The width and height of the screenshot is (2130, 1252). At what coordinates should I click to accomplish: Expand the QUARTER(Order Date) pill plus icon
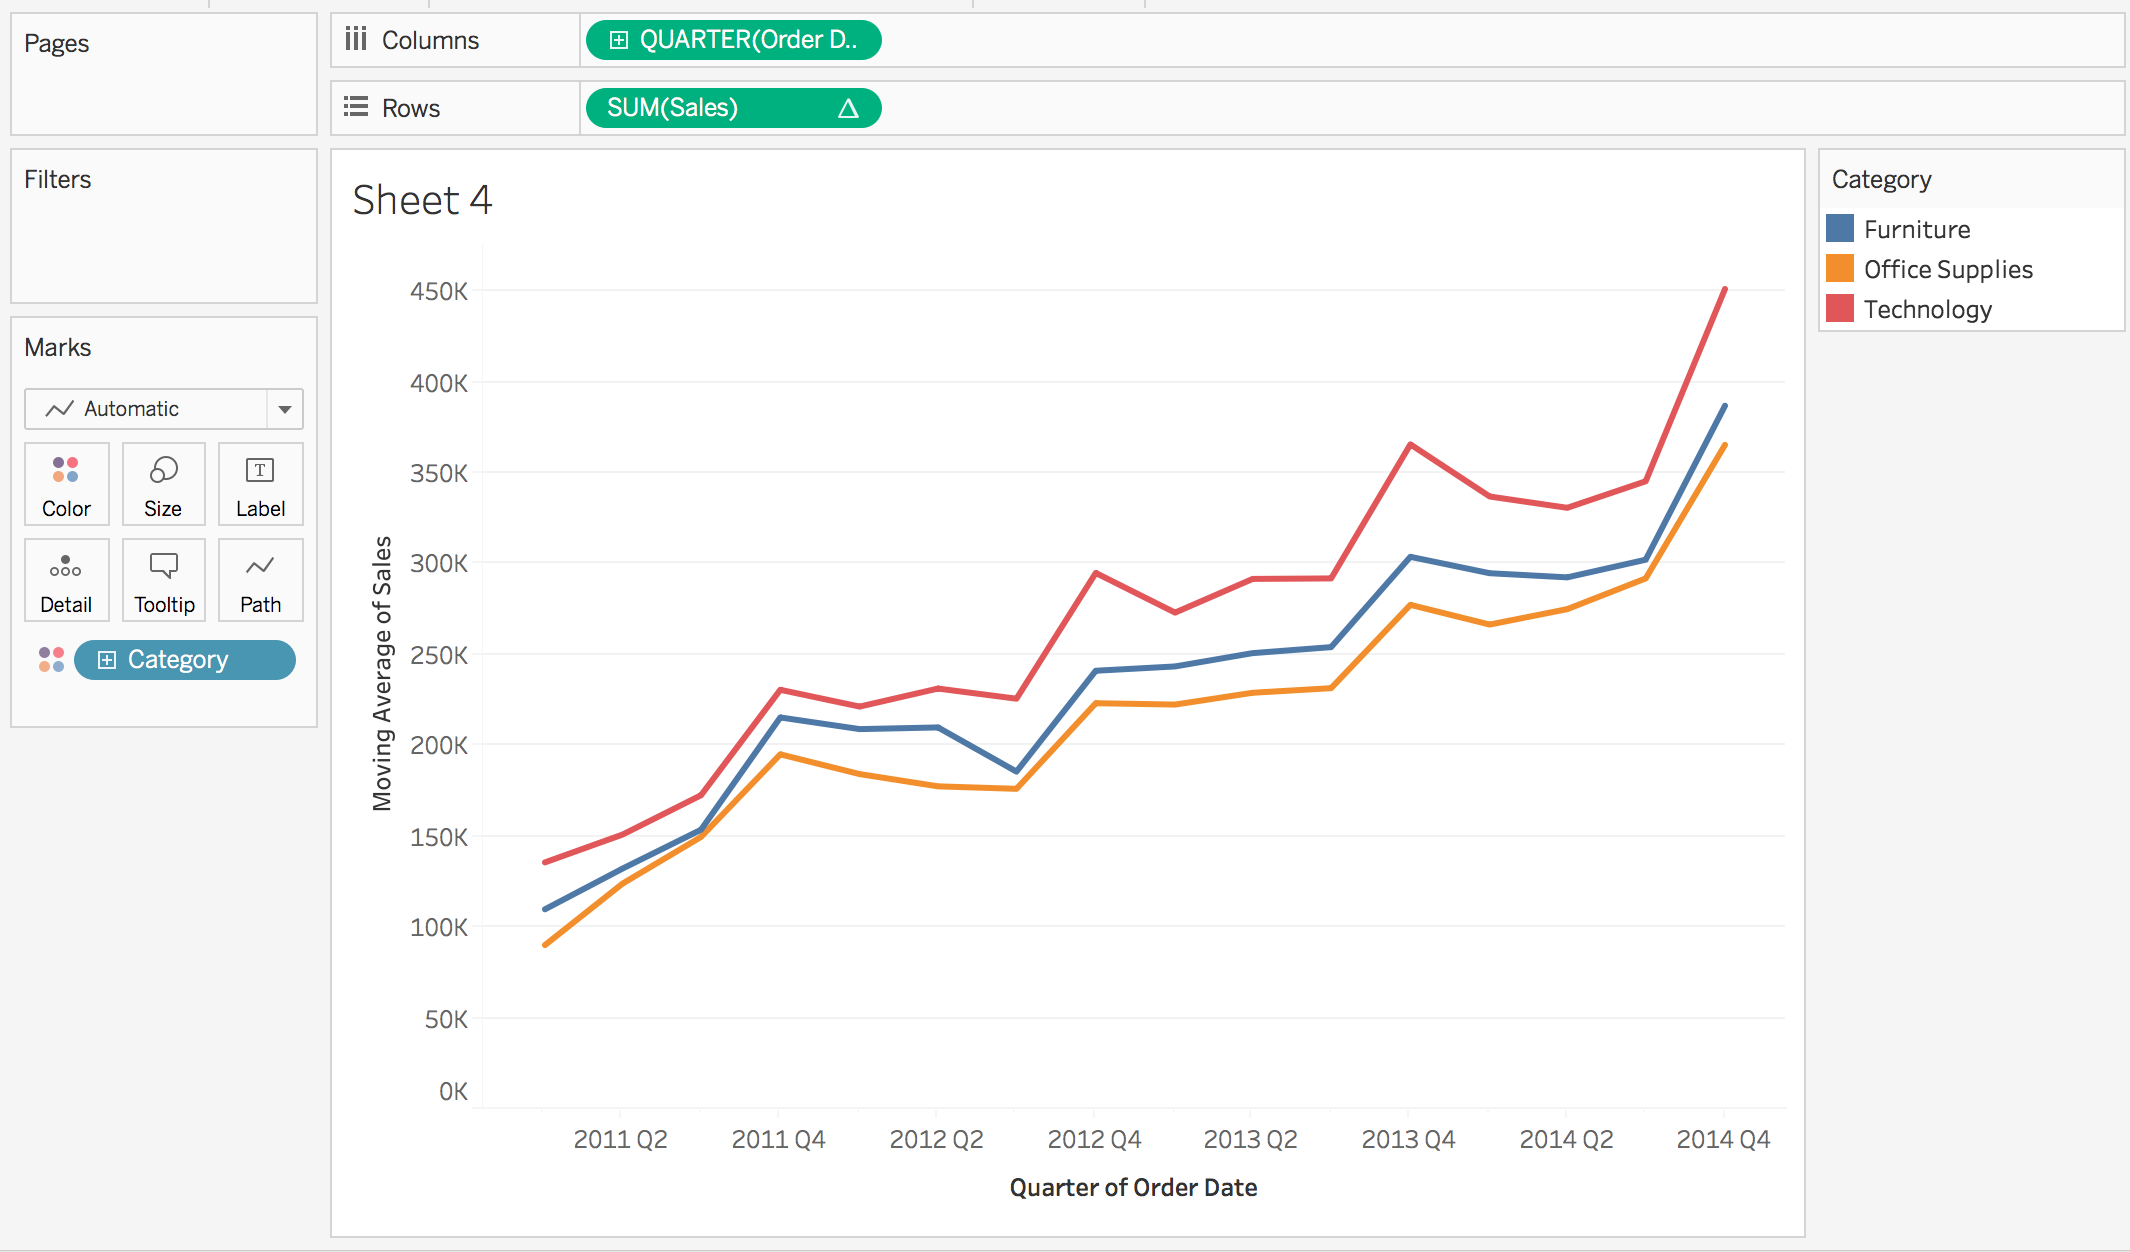pyautogui.click(x=619, y=40)
